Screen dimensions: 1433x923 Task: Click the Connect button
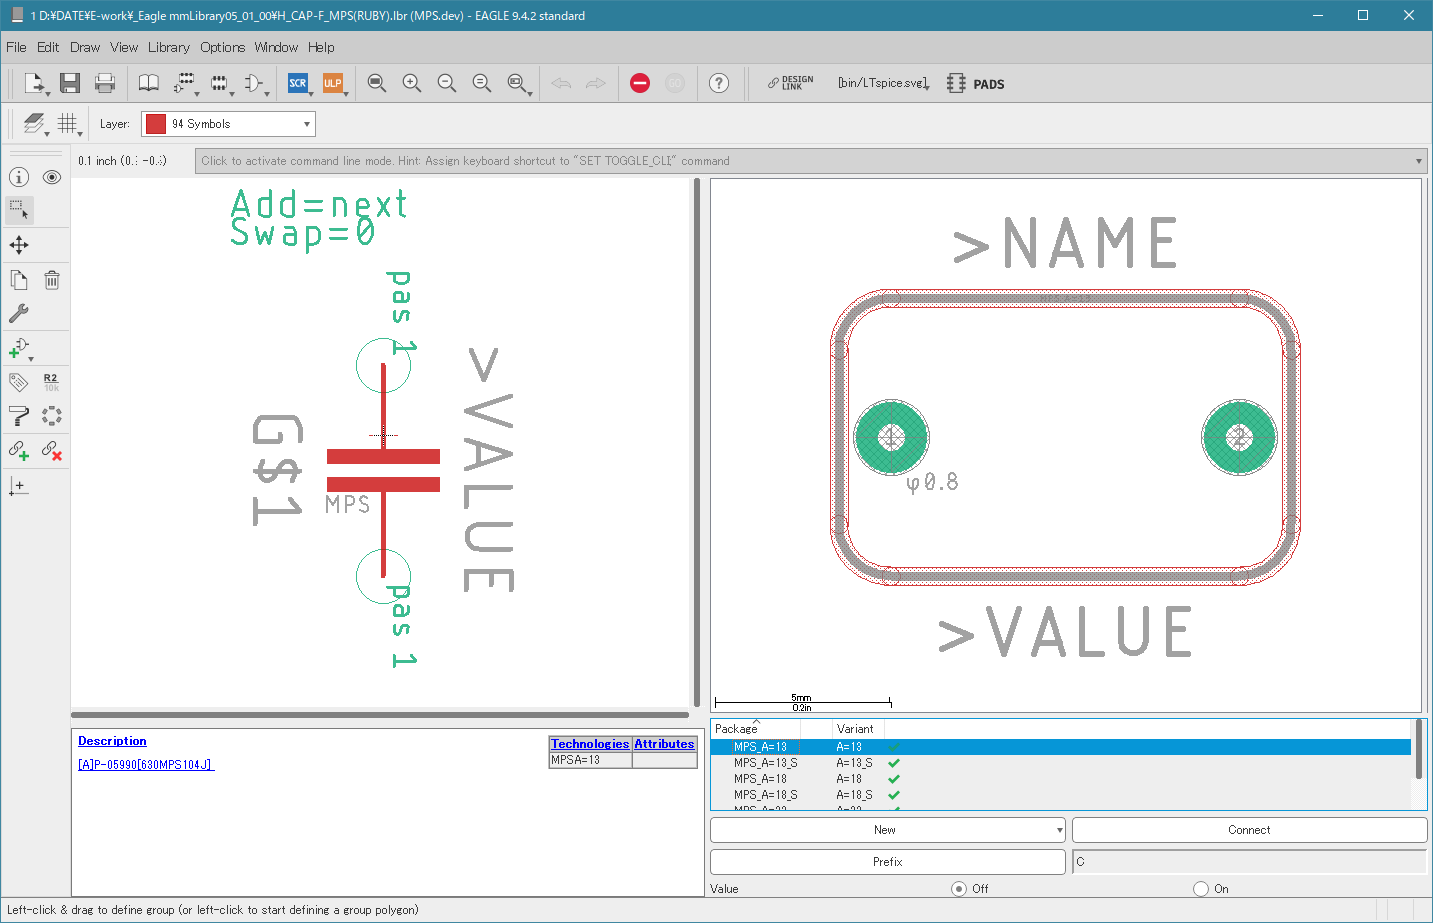point(1249,830)
